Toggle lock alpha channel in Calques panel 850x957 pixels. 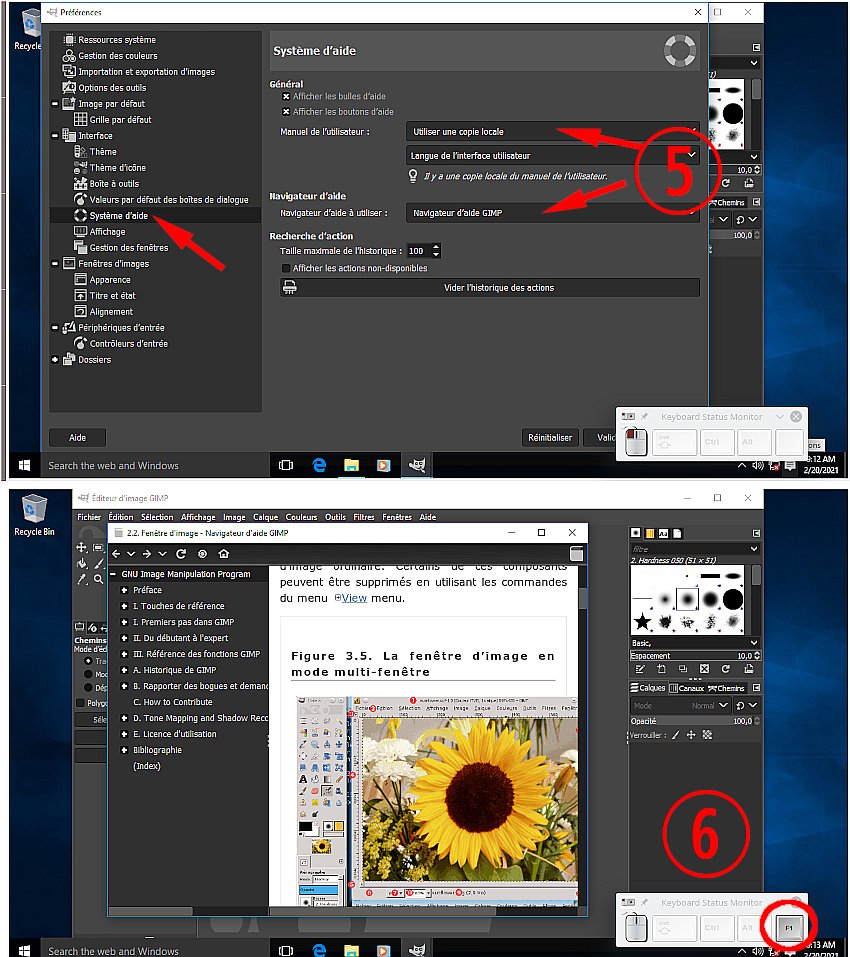[707, 735]
